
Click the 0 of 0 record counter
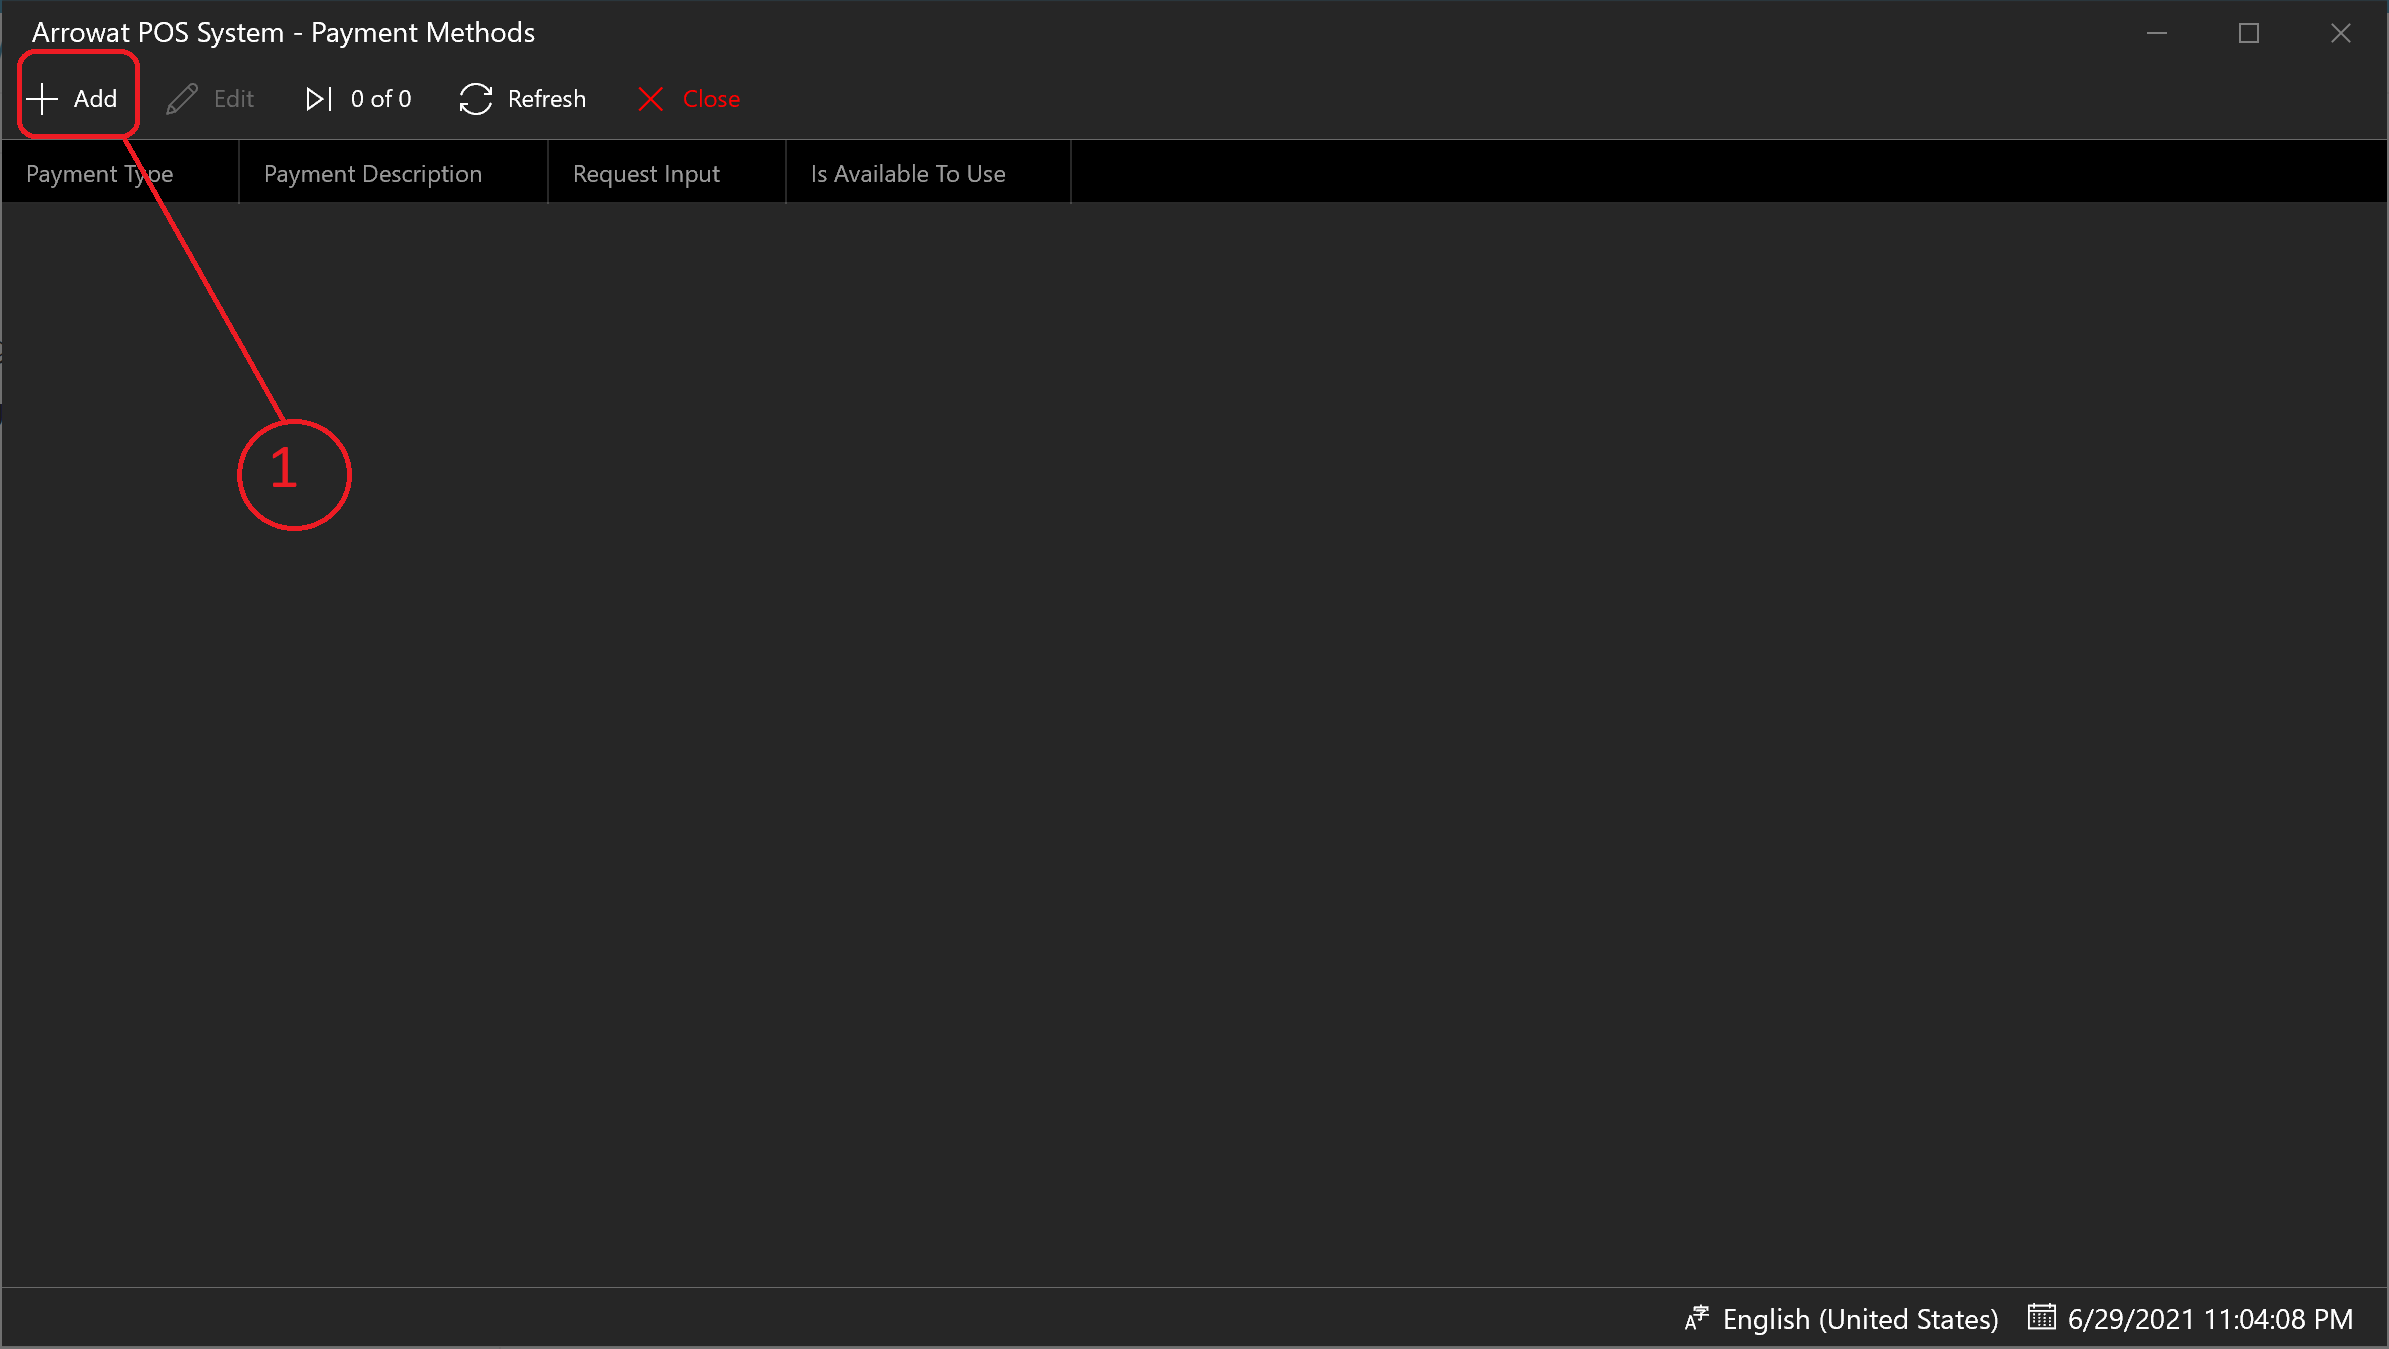click(x=381, y=98)
